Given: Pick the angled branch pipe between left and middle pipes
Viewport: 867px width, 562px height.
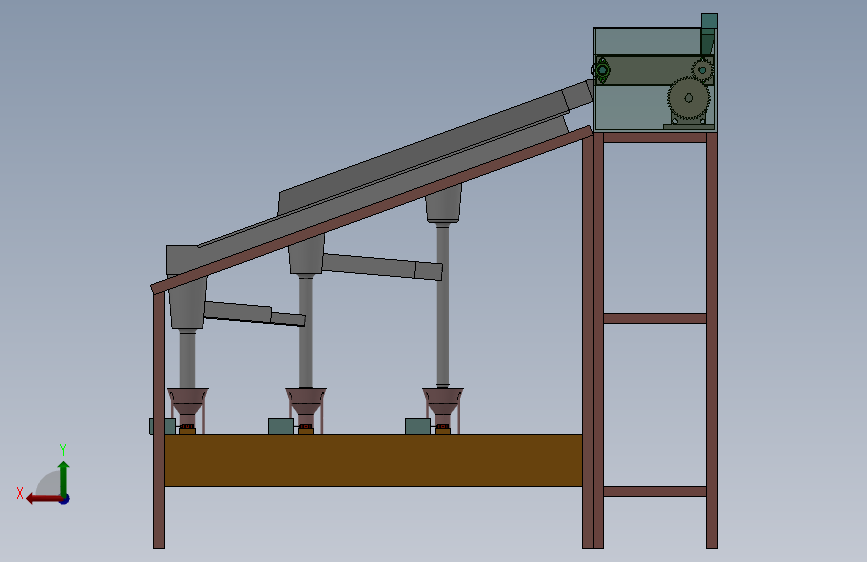Looking at the screenshot, I should click(254, 314).
